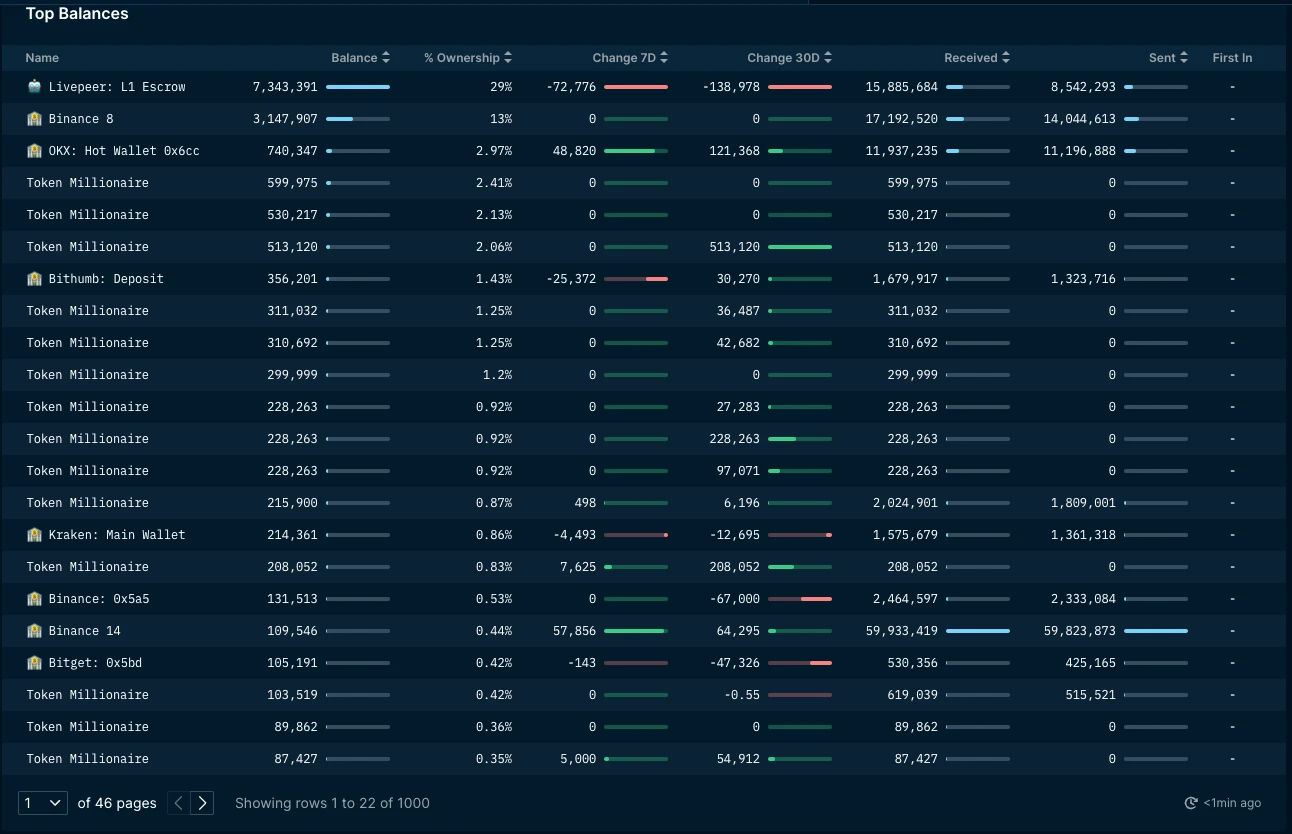
Task: Click the Binance 14 exchange icon
Action: [35, 631]
